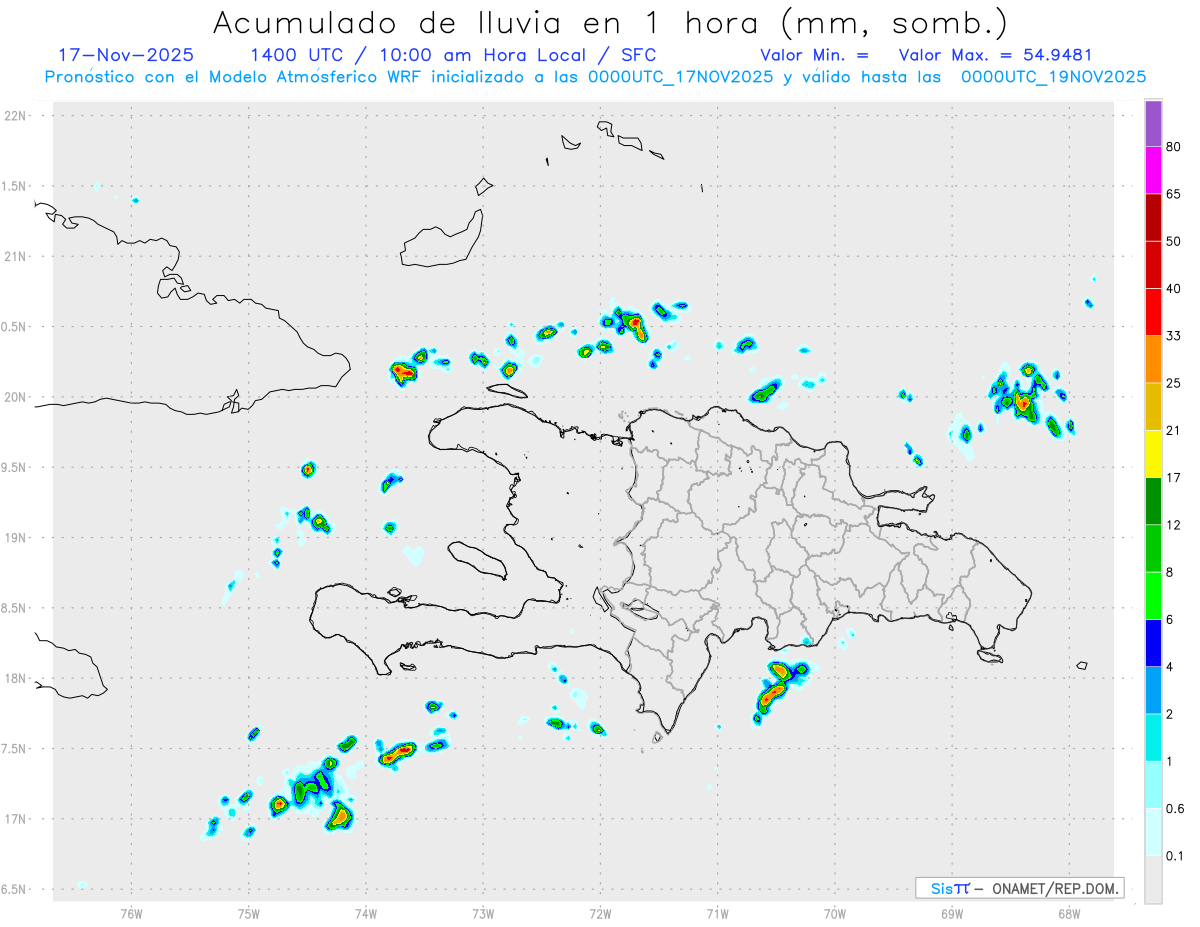The height and width of the screenshot is (927, 1200).
Task: Pick the dark blue swatch between 4 and 6
Action: click(x=1153, y=643)
